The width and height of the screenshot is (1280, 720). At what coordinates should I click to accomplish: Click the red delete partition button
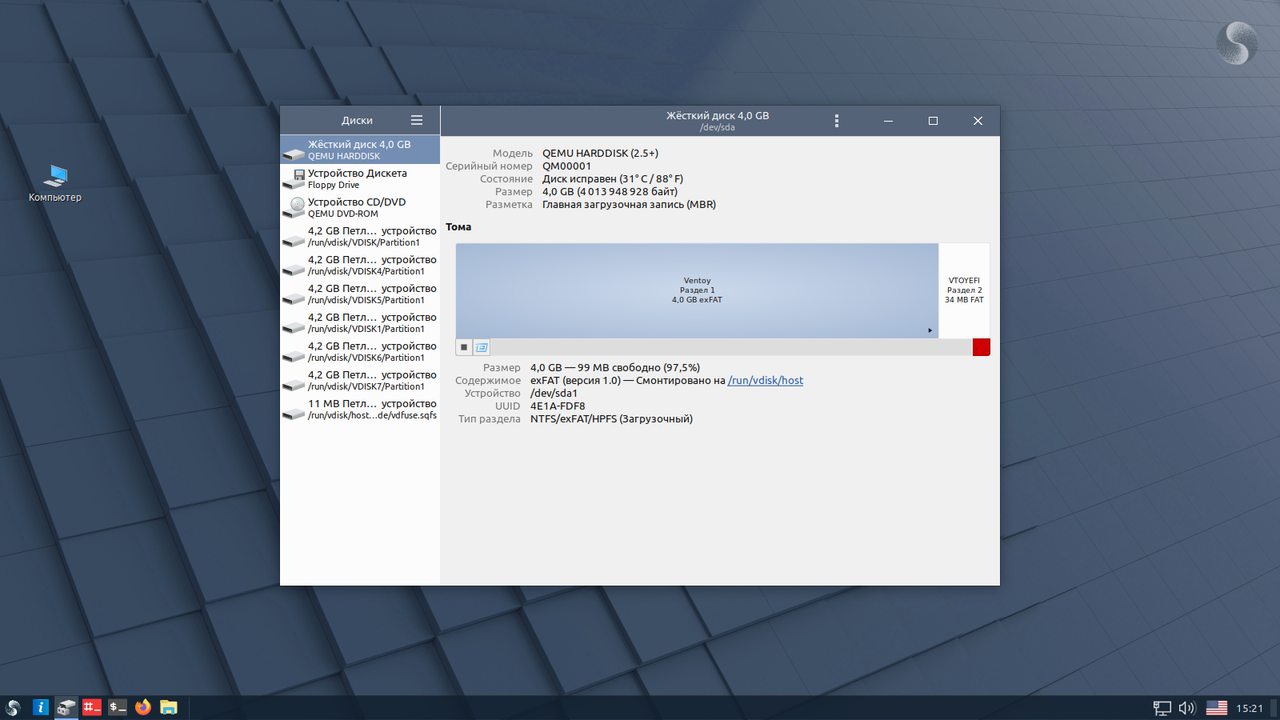click(x=981, y=347)
